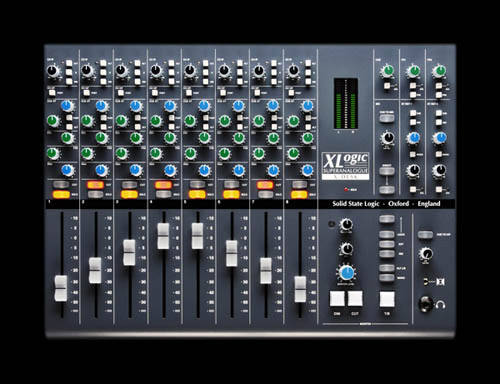This screenshot has width=500, height=384.
Task: Turn the blue Monitor Level knob
Action: coord(347,273)
